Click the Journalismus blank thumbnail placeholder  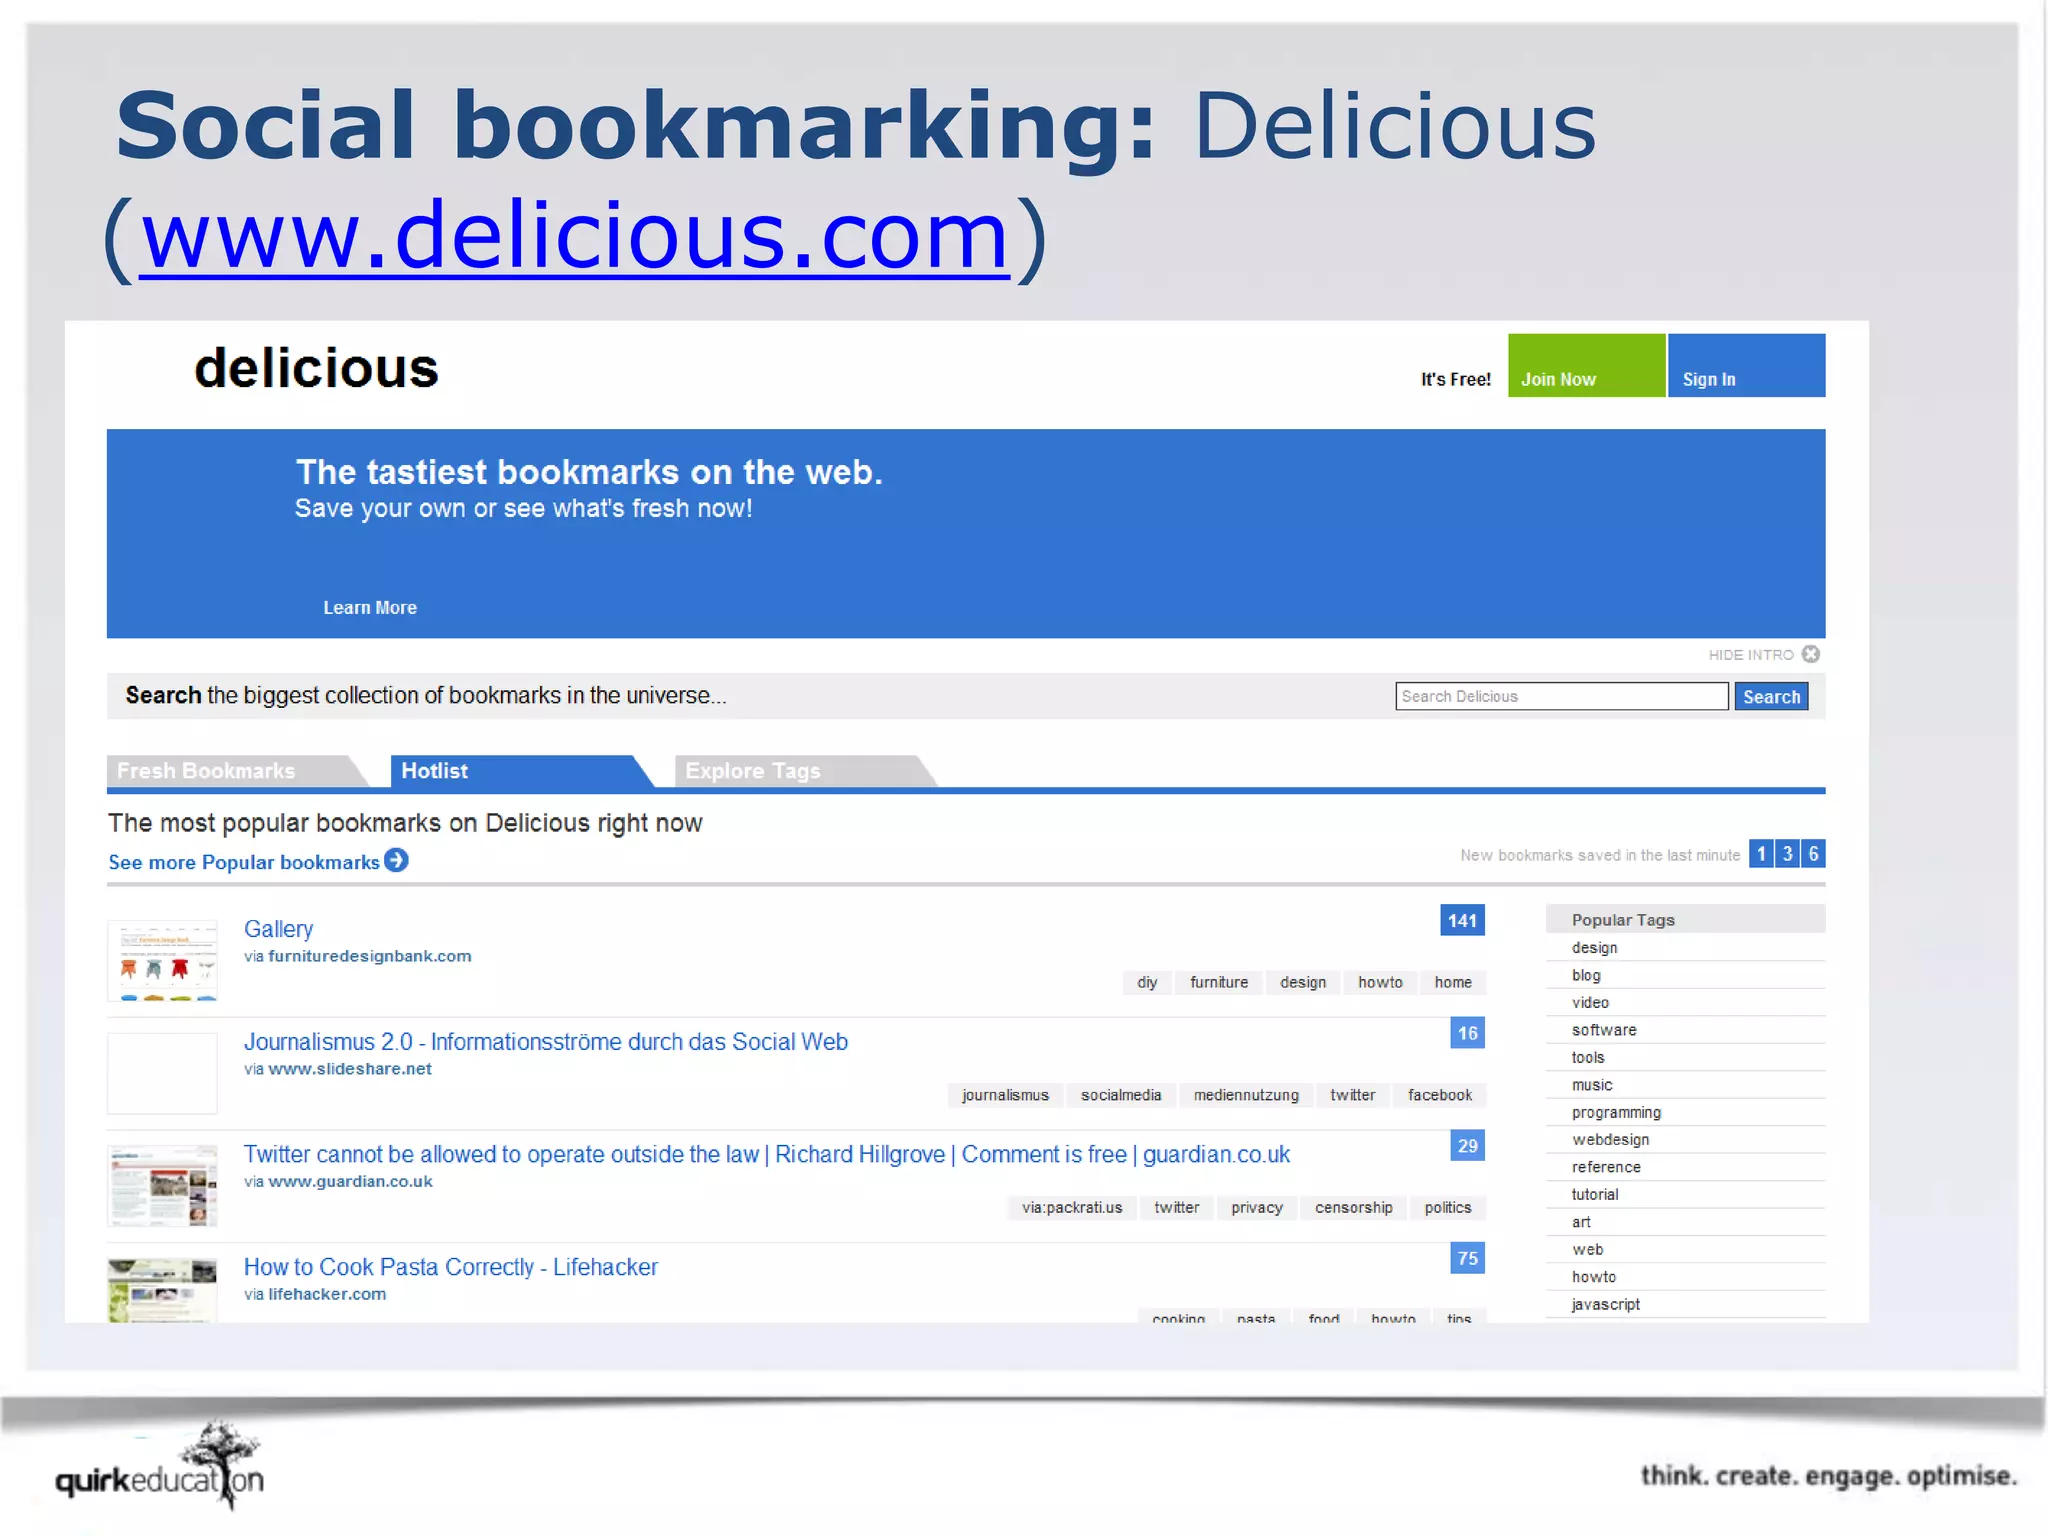[x=162, y=1073]
